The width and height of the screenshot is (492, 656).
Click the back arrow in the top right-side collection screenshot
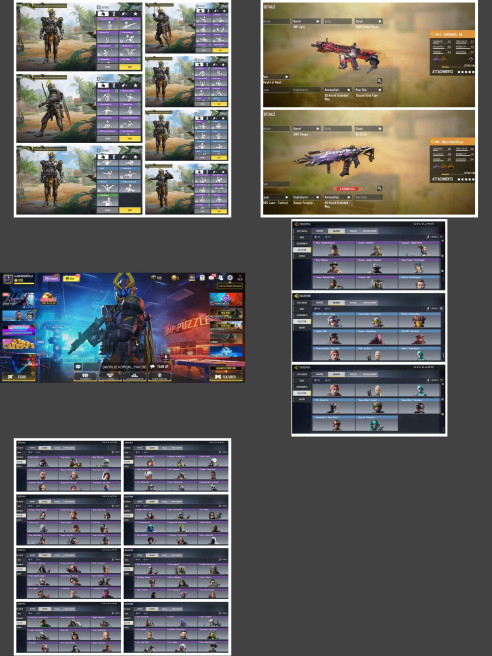[296, 224]
